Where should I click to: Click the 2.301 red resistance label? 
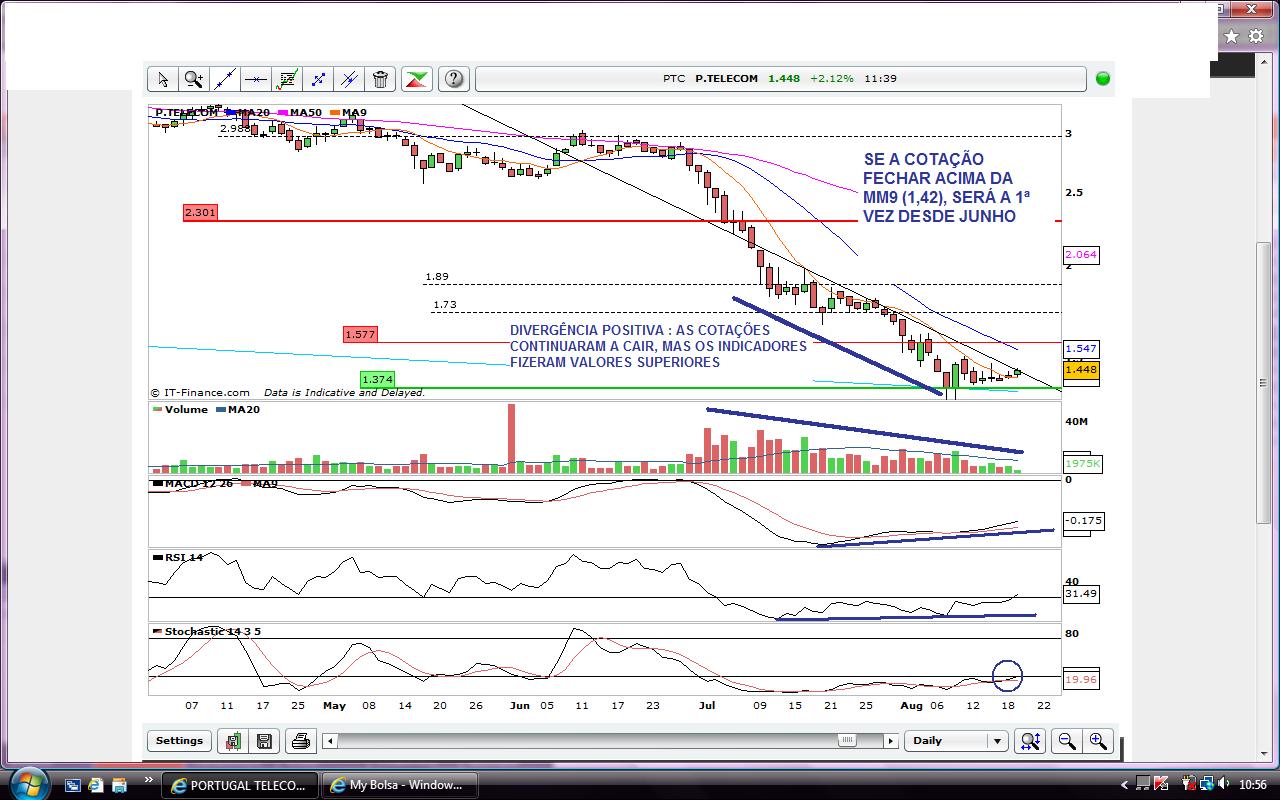pos(200,212)
